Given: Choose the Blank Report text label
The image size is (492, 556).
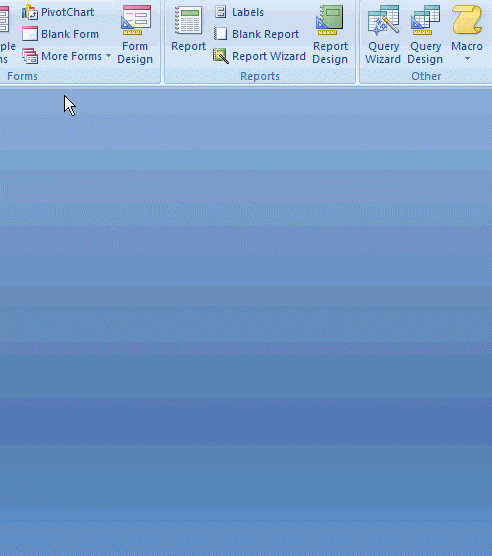Looking at the screenshot, I should pyautogui.click(x=265, y=34).
